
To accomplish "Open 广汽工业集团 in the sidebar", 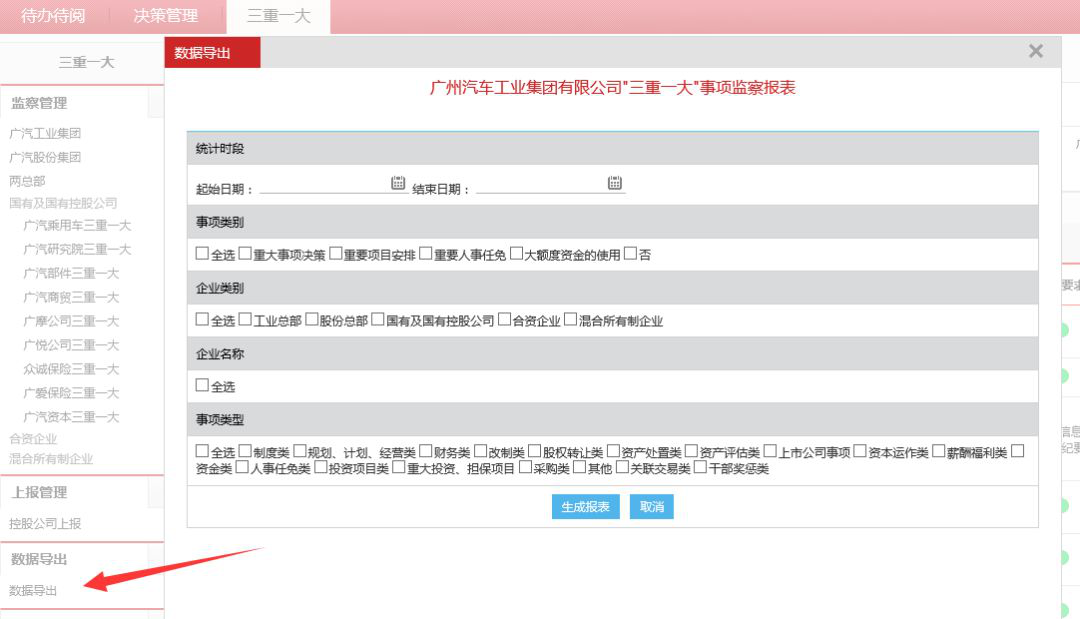I will [45, 134].
